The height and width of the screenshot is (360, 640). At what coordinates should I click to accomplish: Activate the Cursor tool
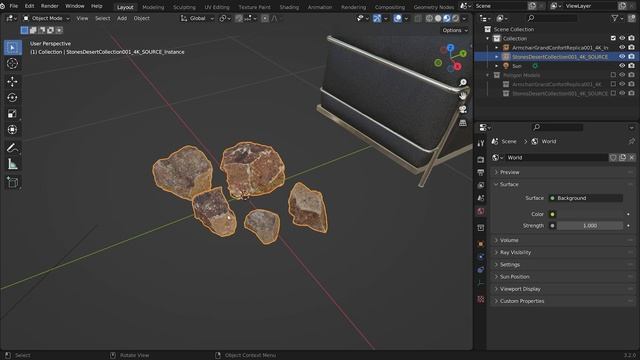[x=12, y=64]
